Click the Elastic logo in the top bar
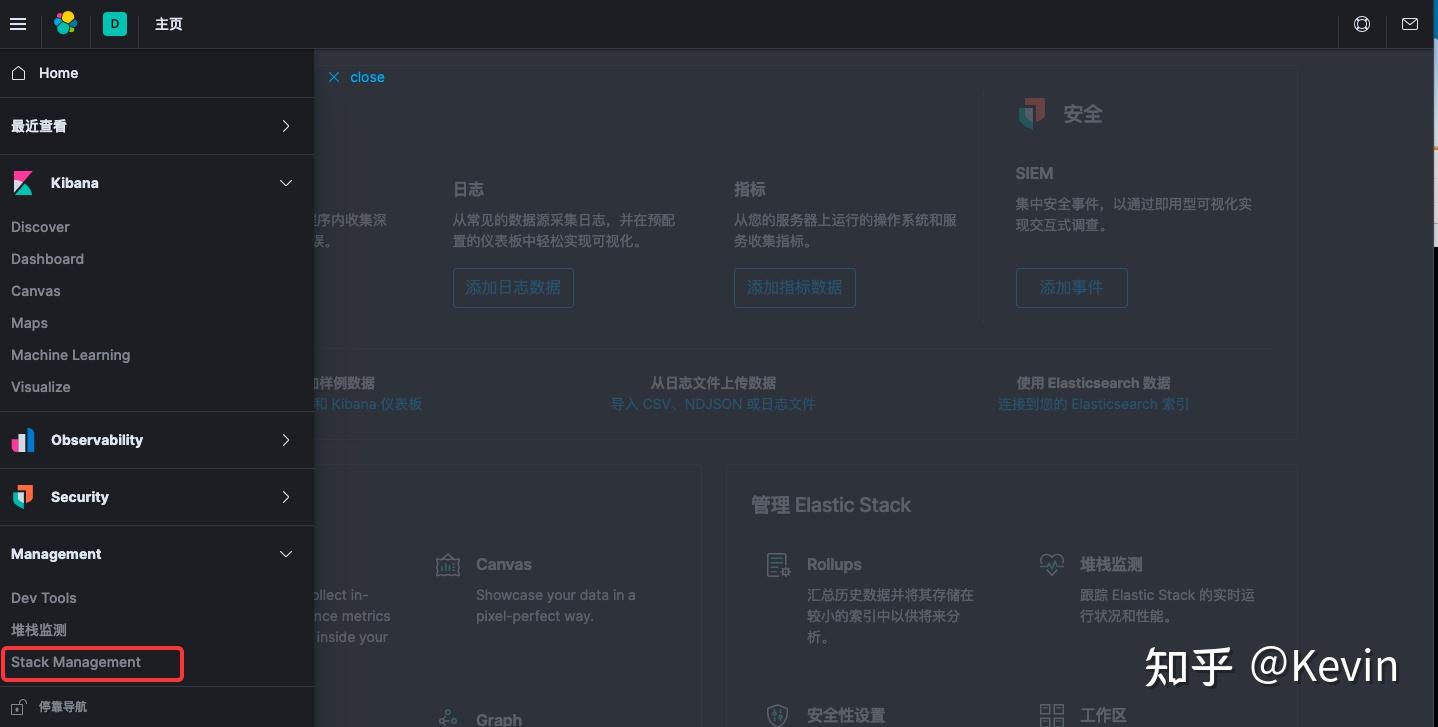 (x=66, y=23)
